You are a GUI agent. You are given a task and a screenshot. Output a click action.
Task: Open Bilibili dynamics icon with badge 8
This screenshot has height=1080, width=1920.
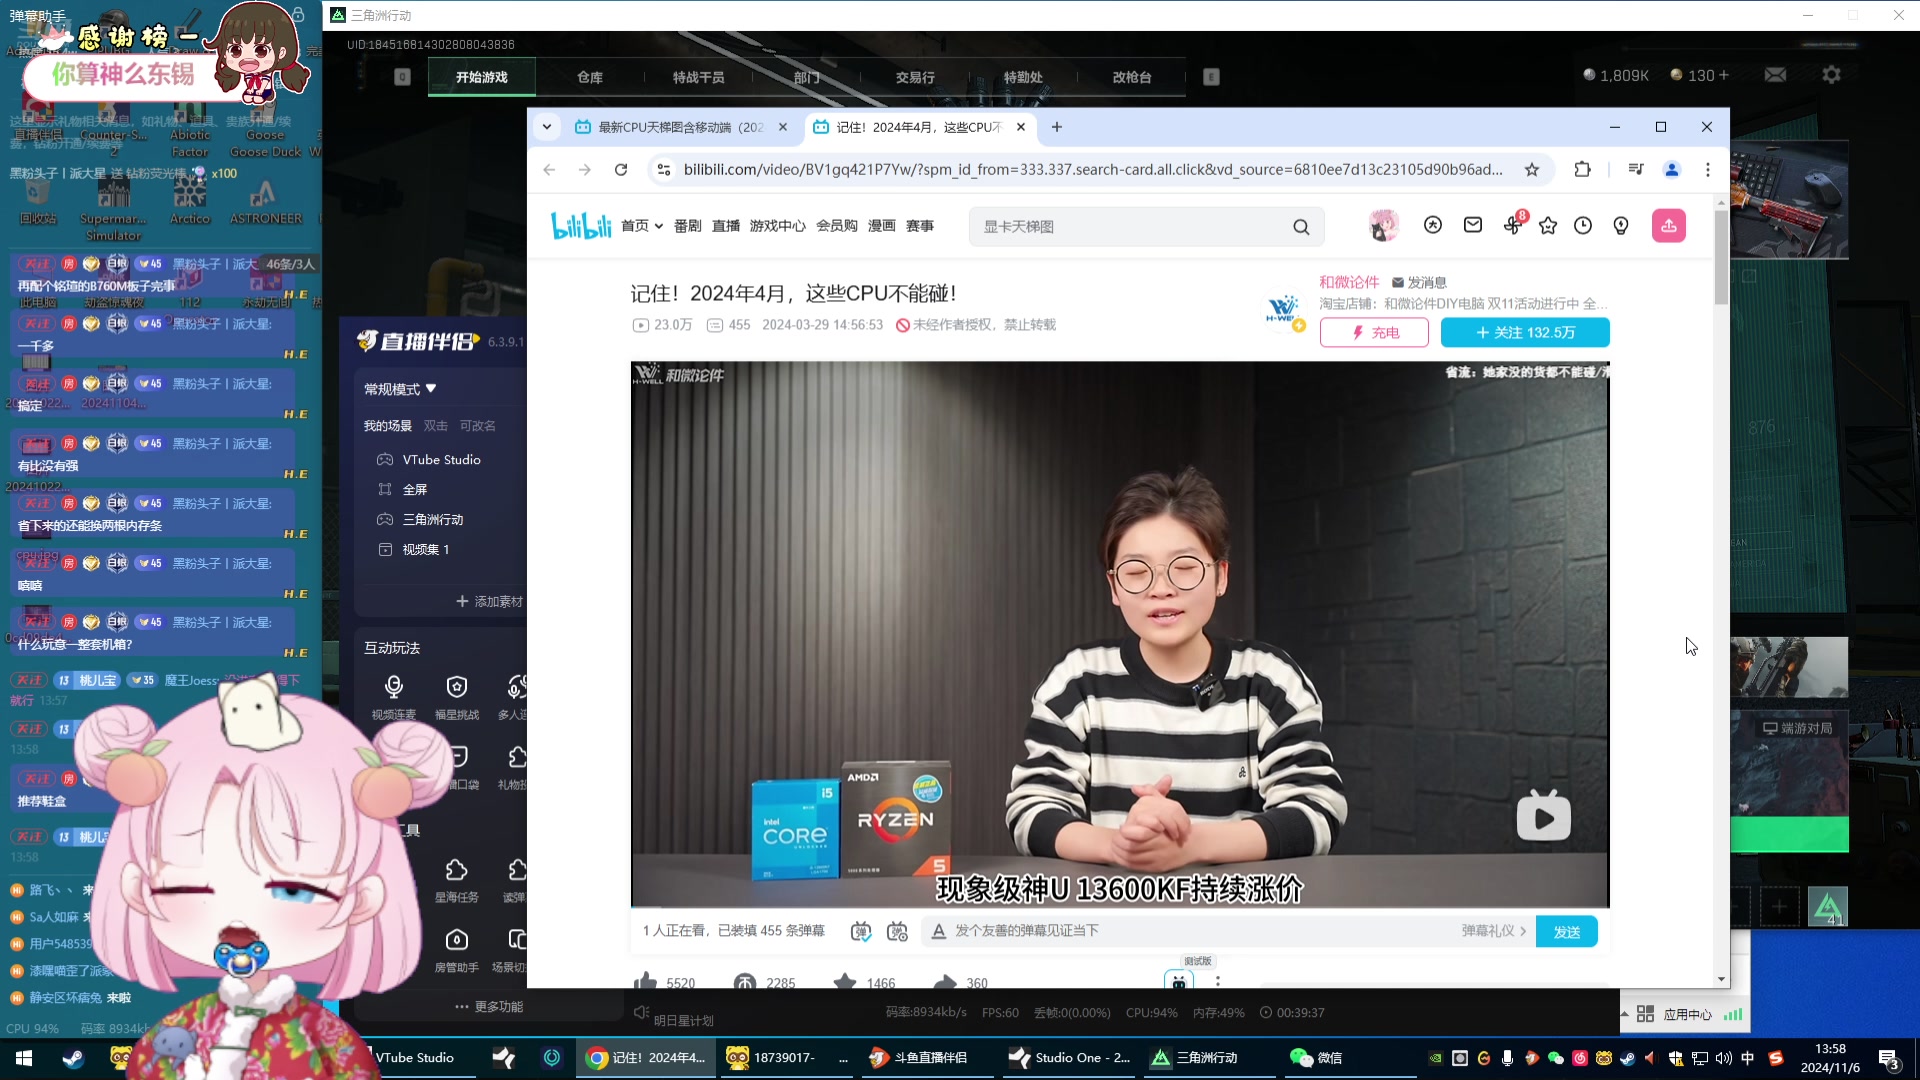[x=1513, y=225]
